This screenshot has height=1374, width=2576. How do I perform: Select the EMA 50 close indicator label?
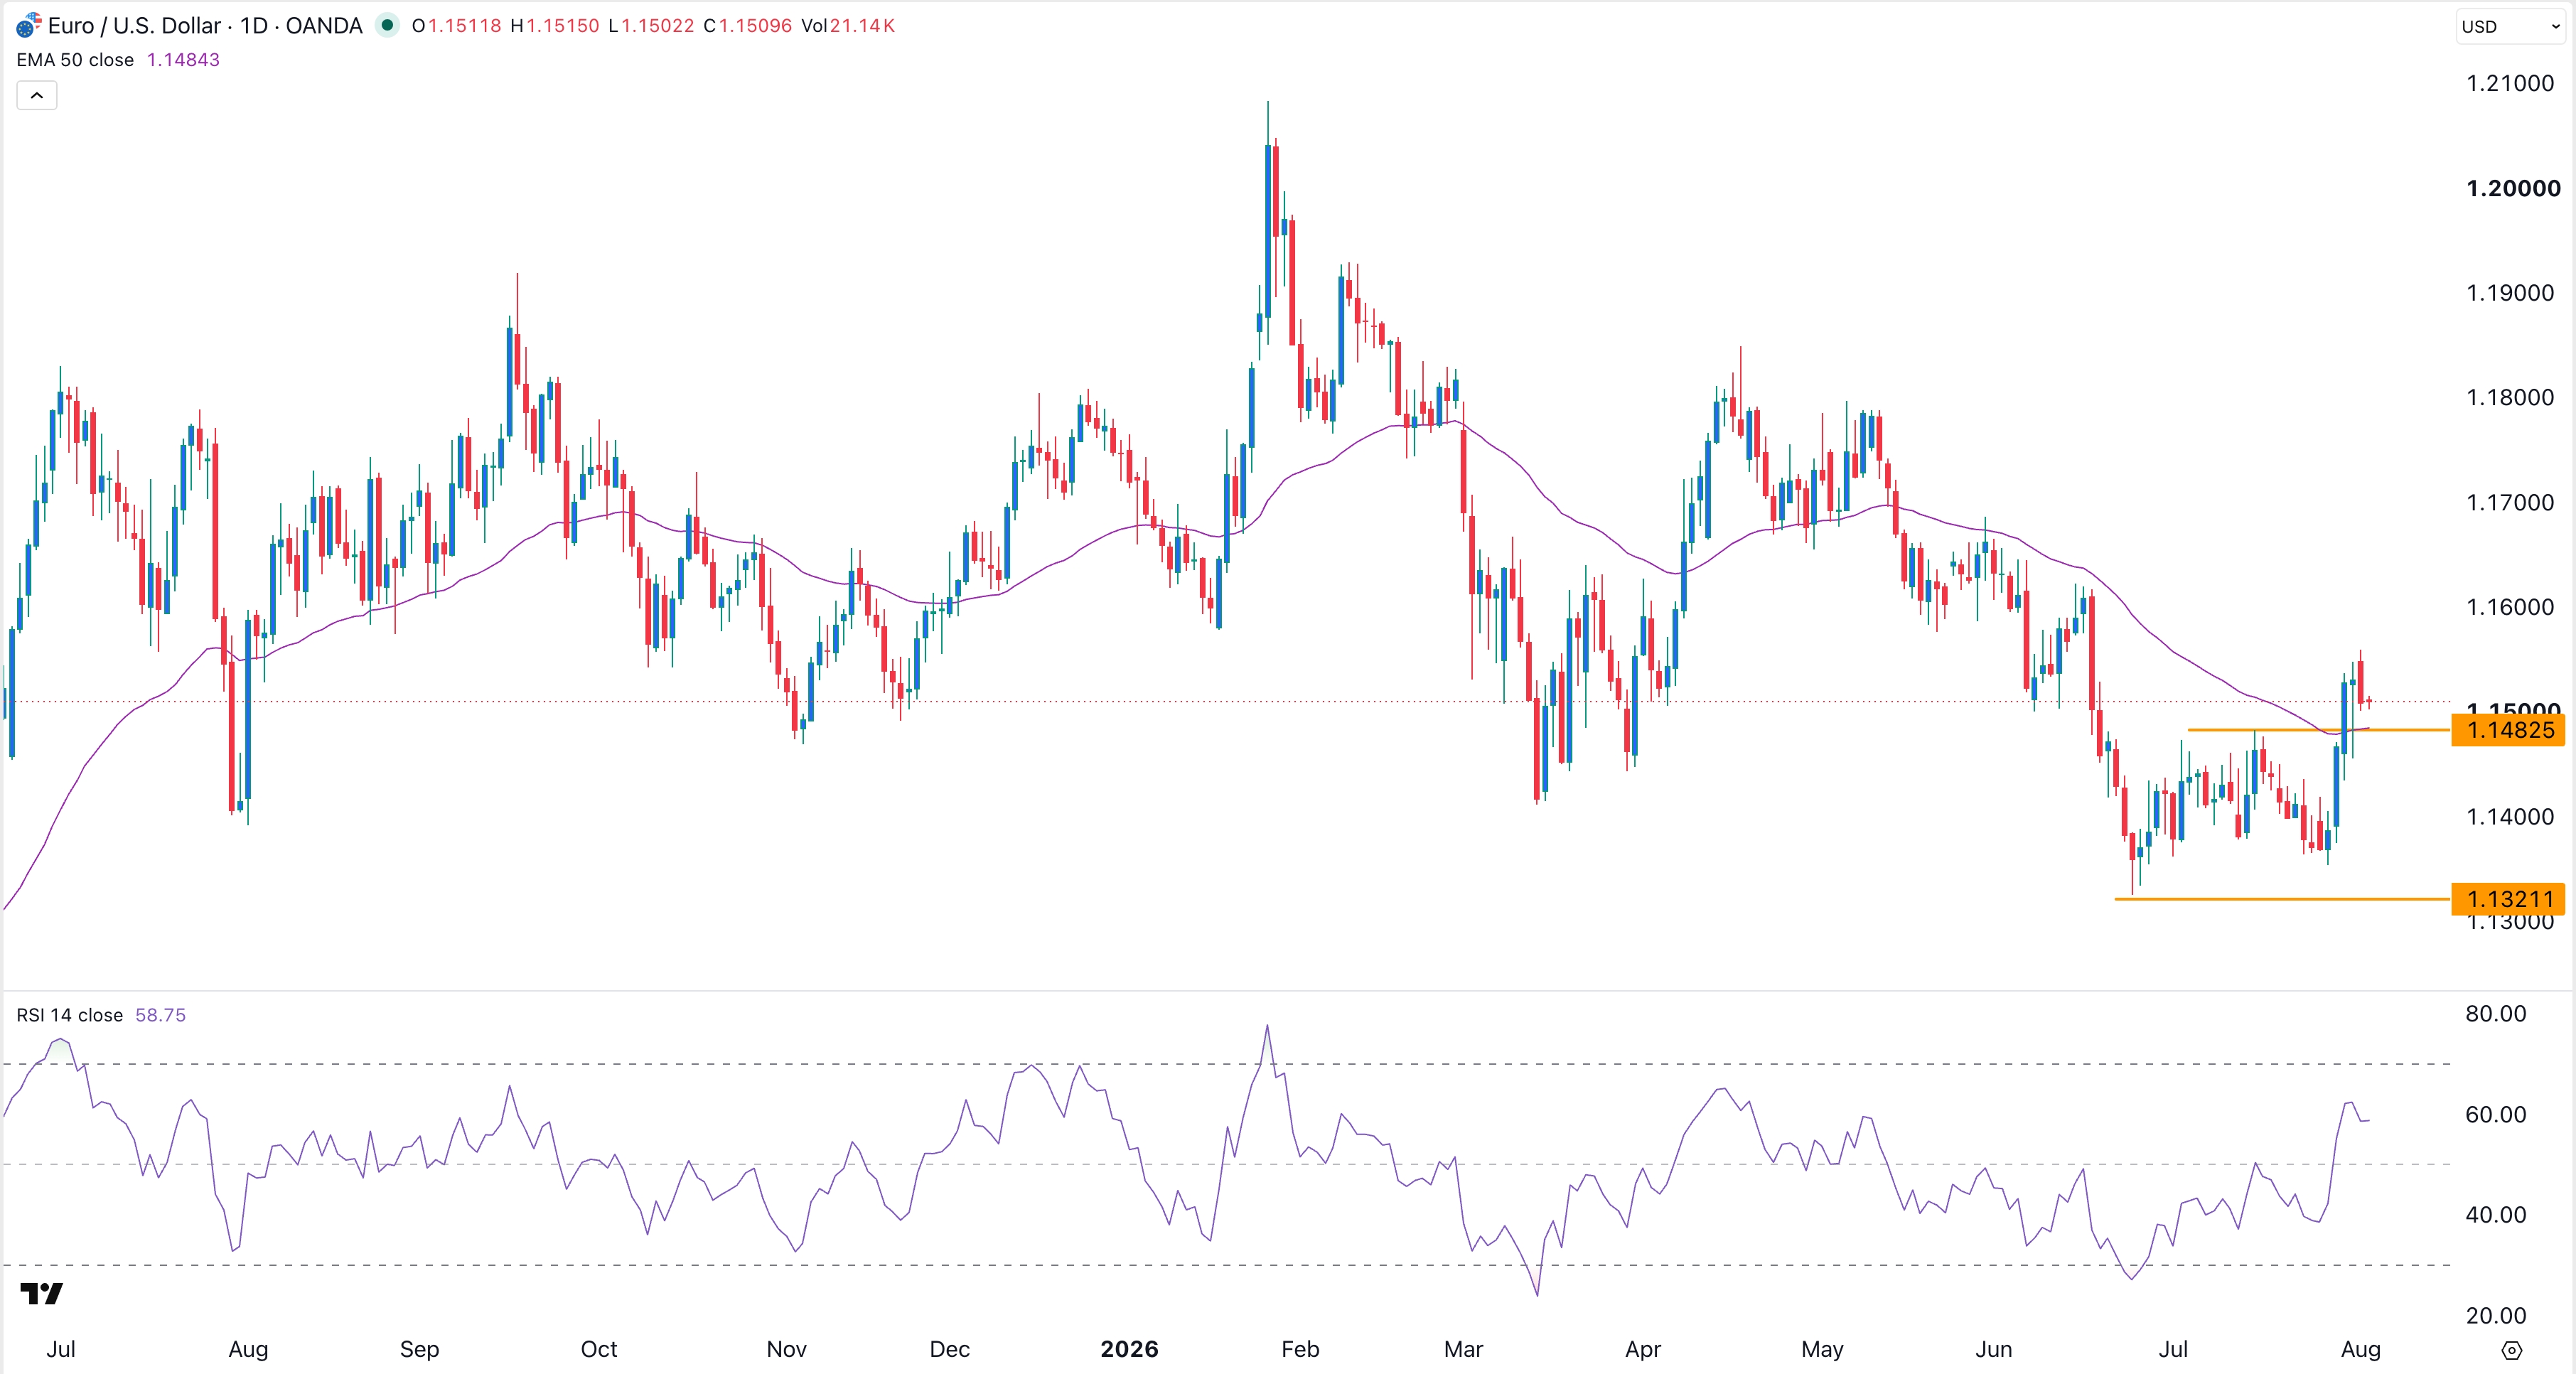click(75, 60)
